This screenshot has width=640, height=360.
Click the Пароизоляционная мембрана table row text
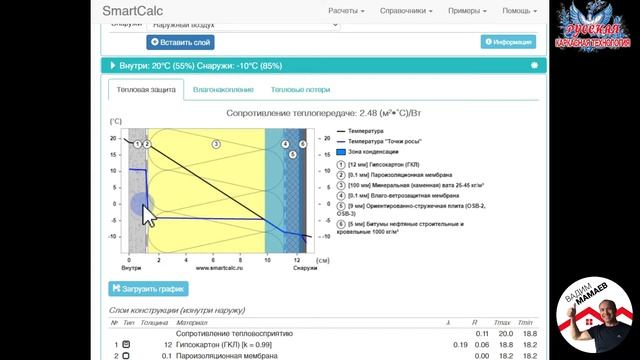227,356
